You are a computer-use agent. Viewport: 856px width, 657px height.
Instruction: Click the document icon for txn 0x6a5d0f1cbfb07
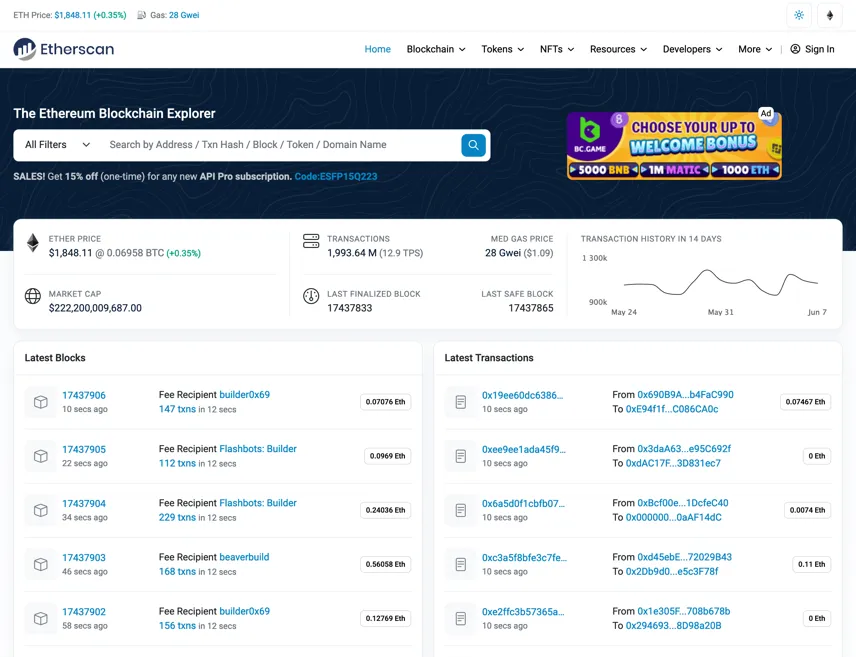click(461, 510)
